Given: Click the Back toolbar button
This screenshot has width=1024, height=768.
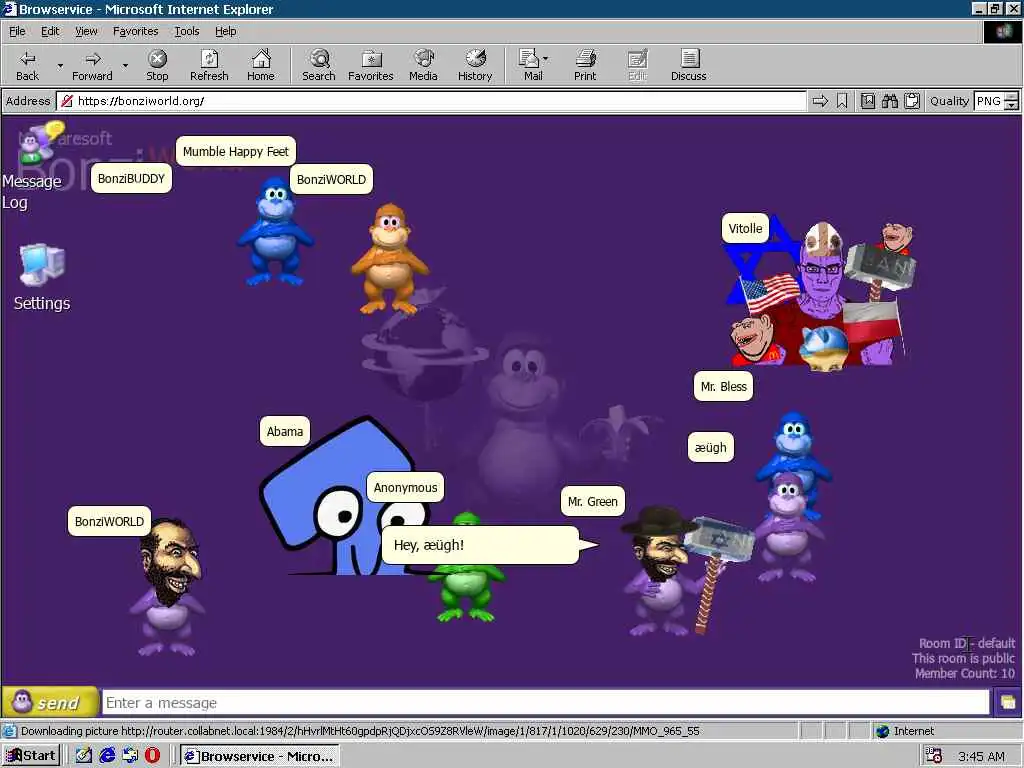Looking at the screenshot, I should pyautogui.click(x=27, y=65).
